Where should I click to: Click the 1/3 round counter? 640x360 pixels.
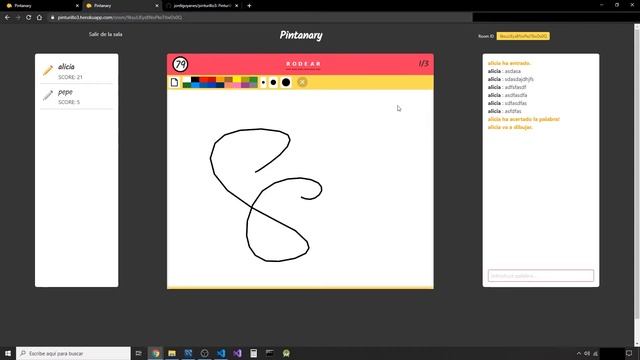(423, 63)
